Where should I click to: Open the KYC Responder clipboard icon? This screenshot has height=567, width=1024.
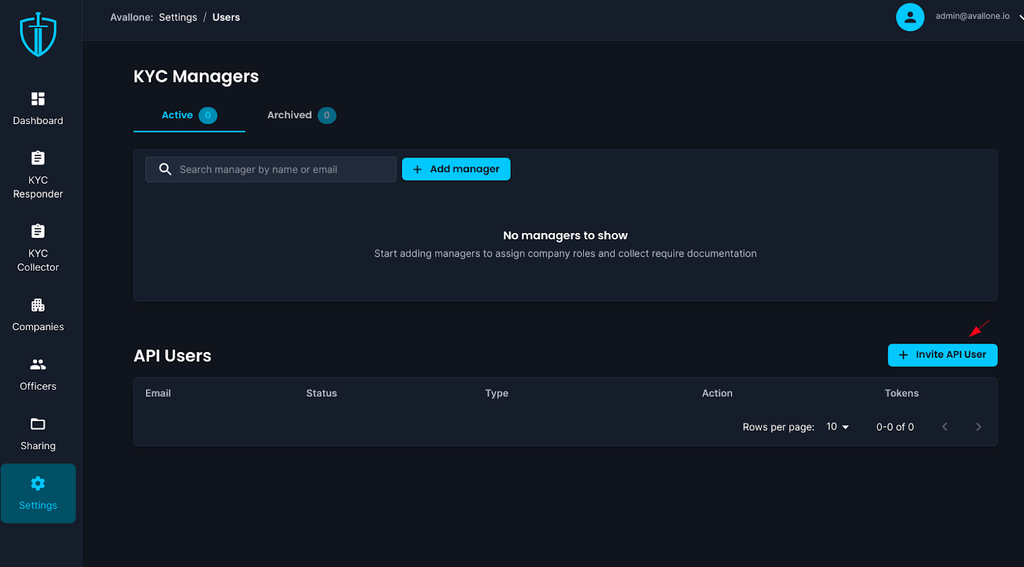pyautogui.click(x=38, y=158)
